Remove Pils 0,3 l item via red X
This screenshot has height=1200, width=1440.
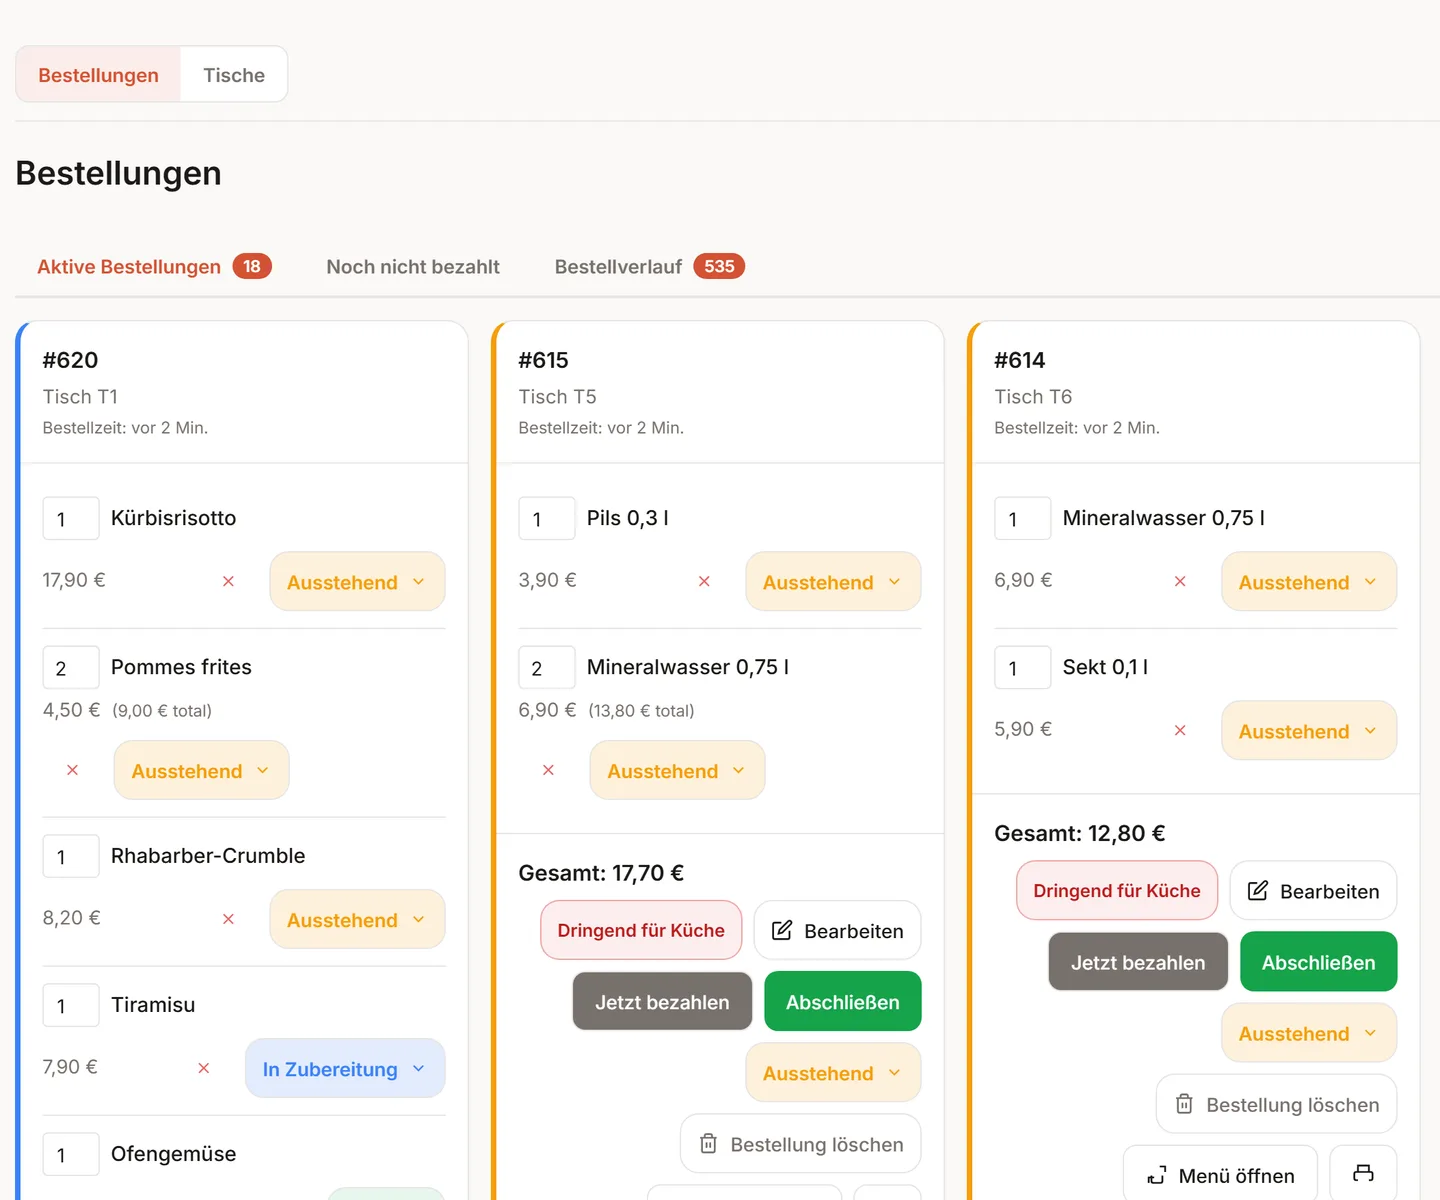(704, 581)
